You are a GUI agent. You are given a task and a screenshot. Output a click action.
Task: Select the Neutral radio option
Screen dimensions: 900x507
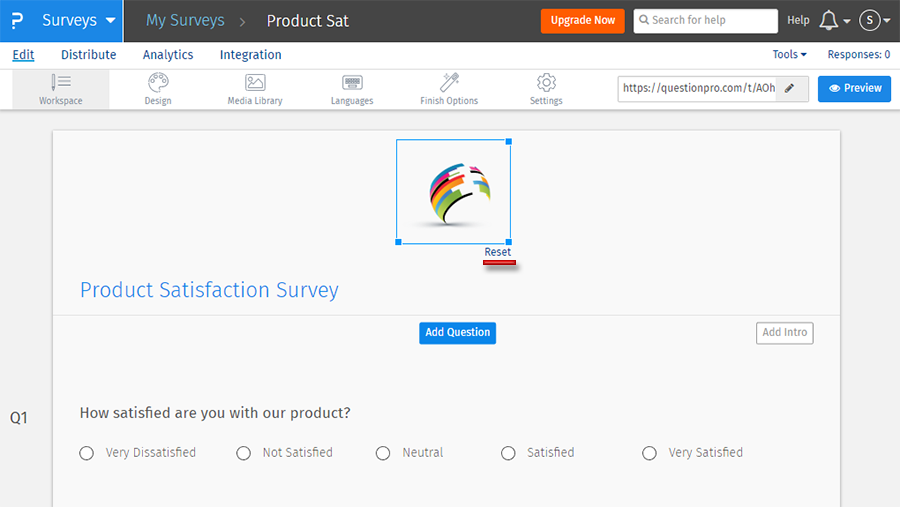point(383,453)
